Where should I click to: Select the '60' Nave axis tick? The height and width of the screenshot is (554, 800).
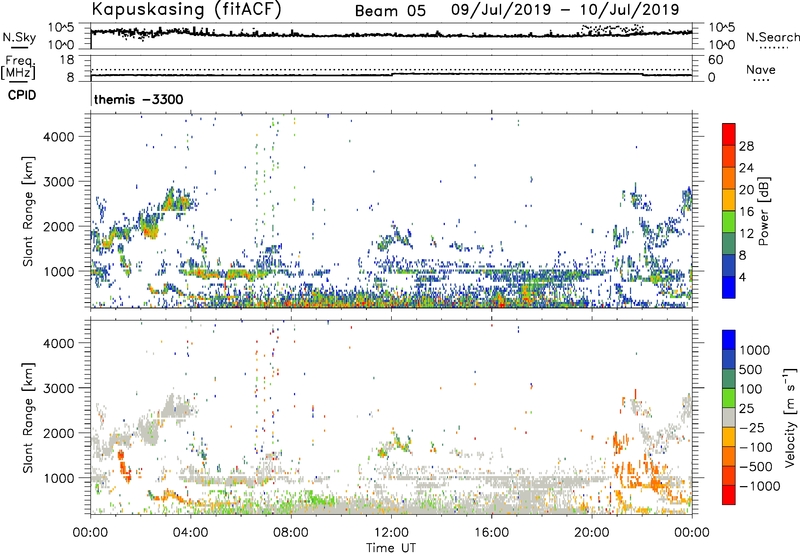715,60
